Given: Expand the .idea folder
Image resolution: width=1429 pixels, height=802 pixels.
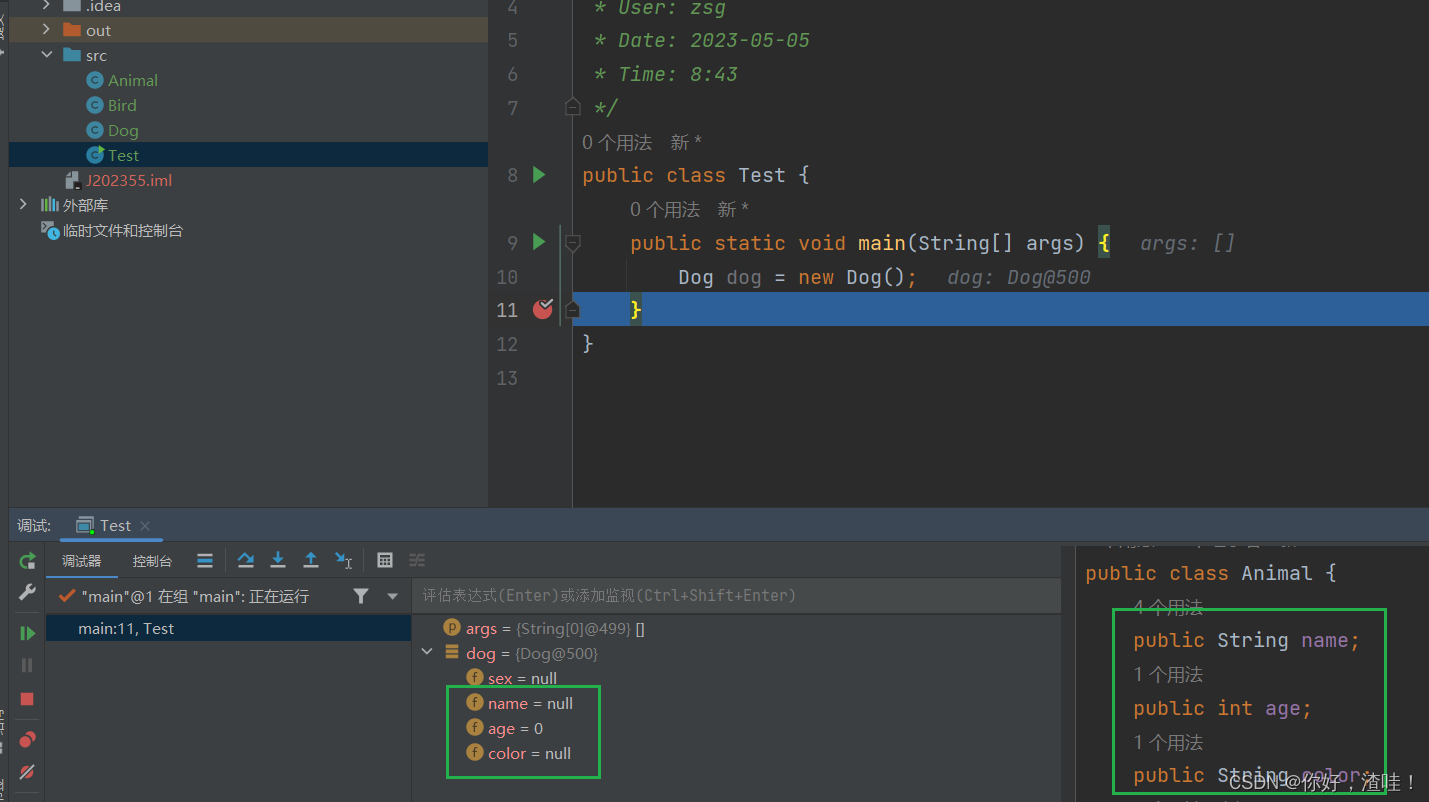Looking at the screenshot, I should [x=47, y=6].
